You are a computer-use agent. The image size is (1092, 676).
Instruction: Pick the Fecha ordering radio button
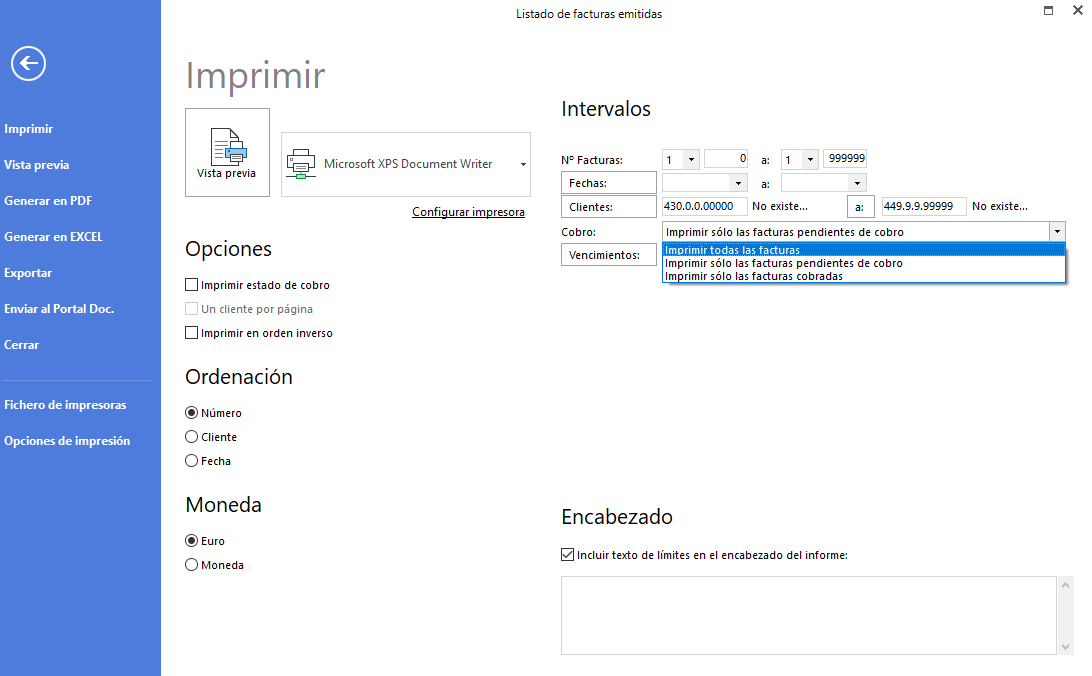pyautogui.click(x=192, y=461)
